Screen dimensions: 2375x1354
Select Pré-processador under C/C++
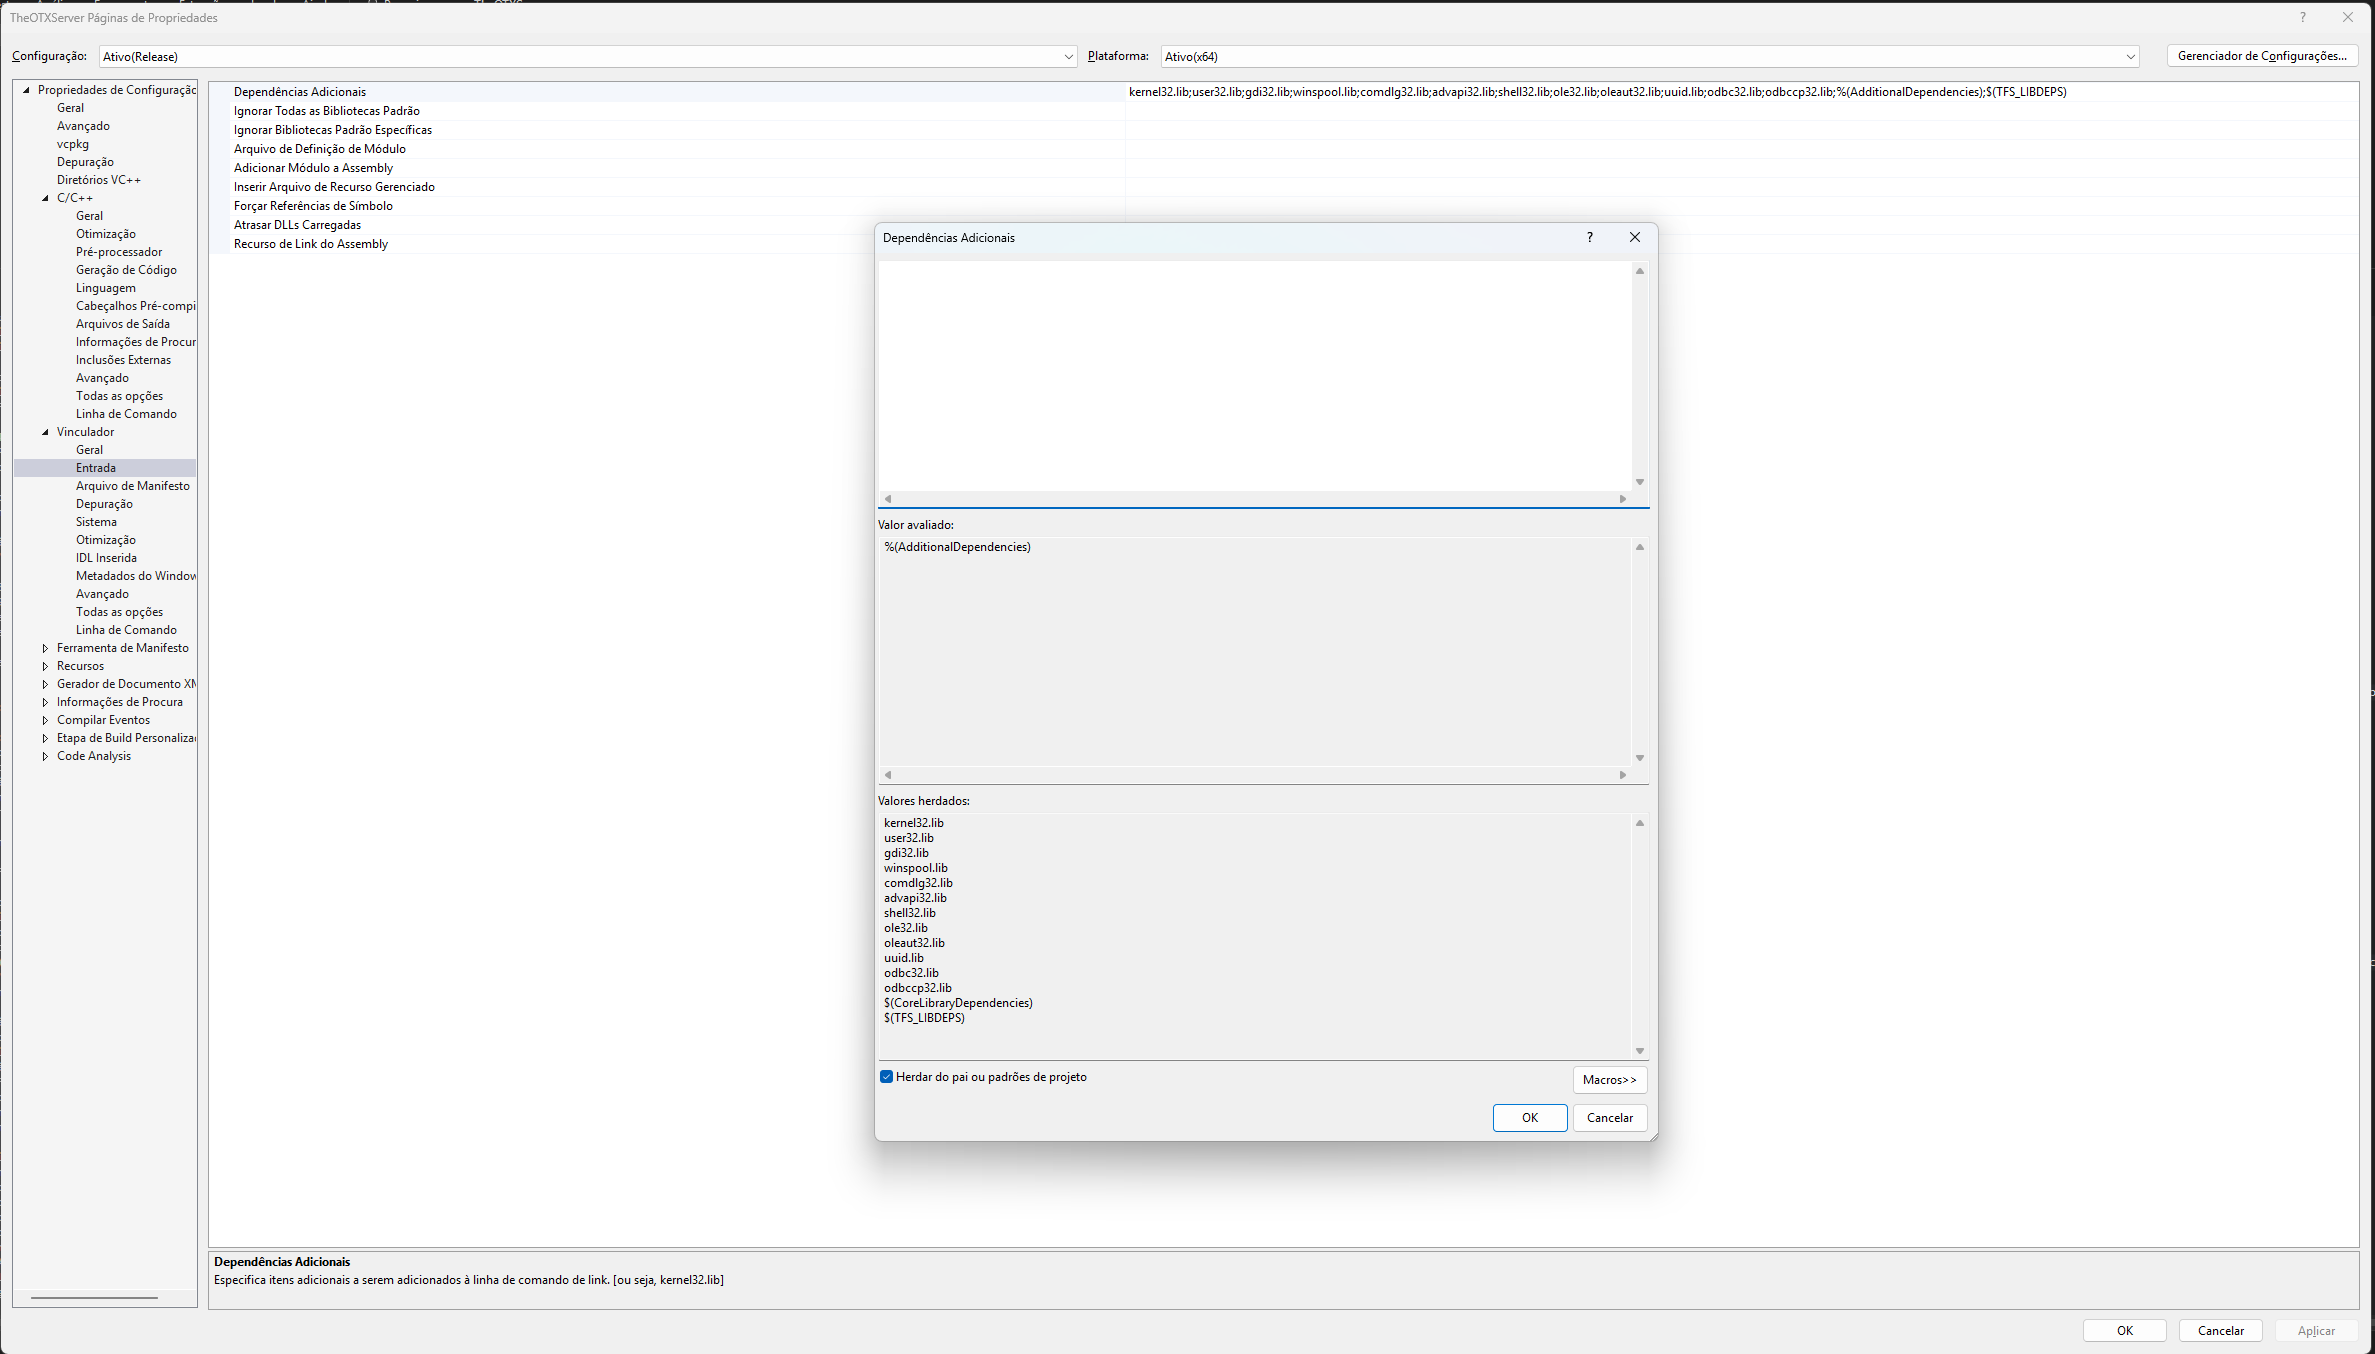[118, 252]
